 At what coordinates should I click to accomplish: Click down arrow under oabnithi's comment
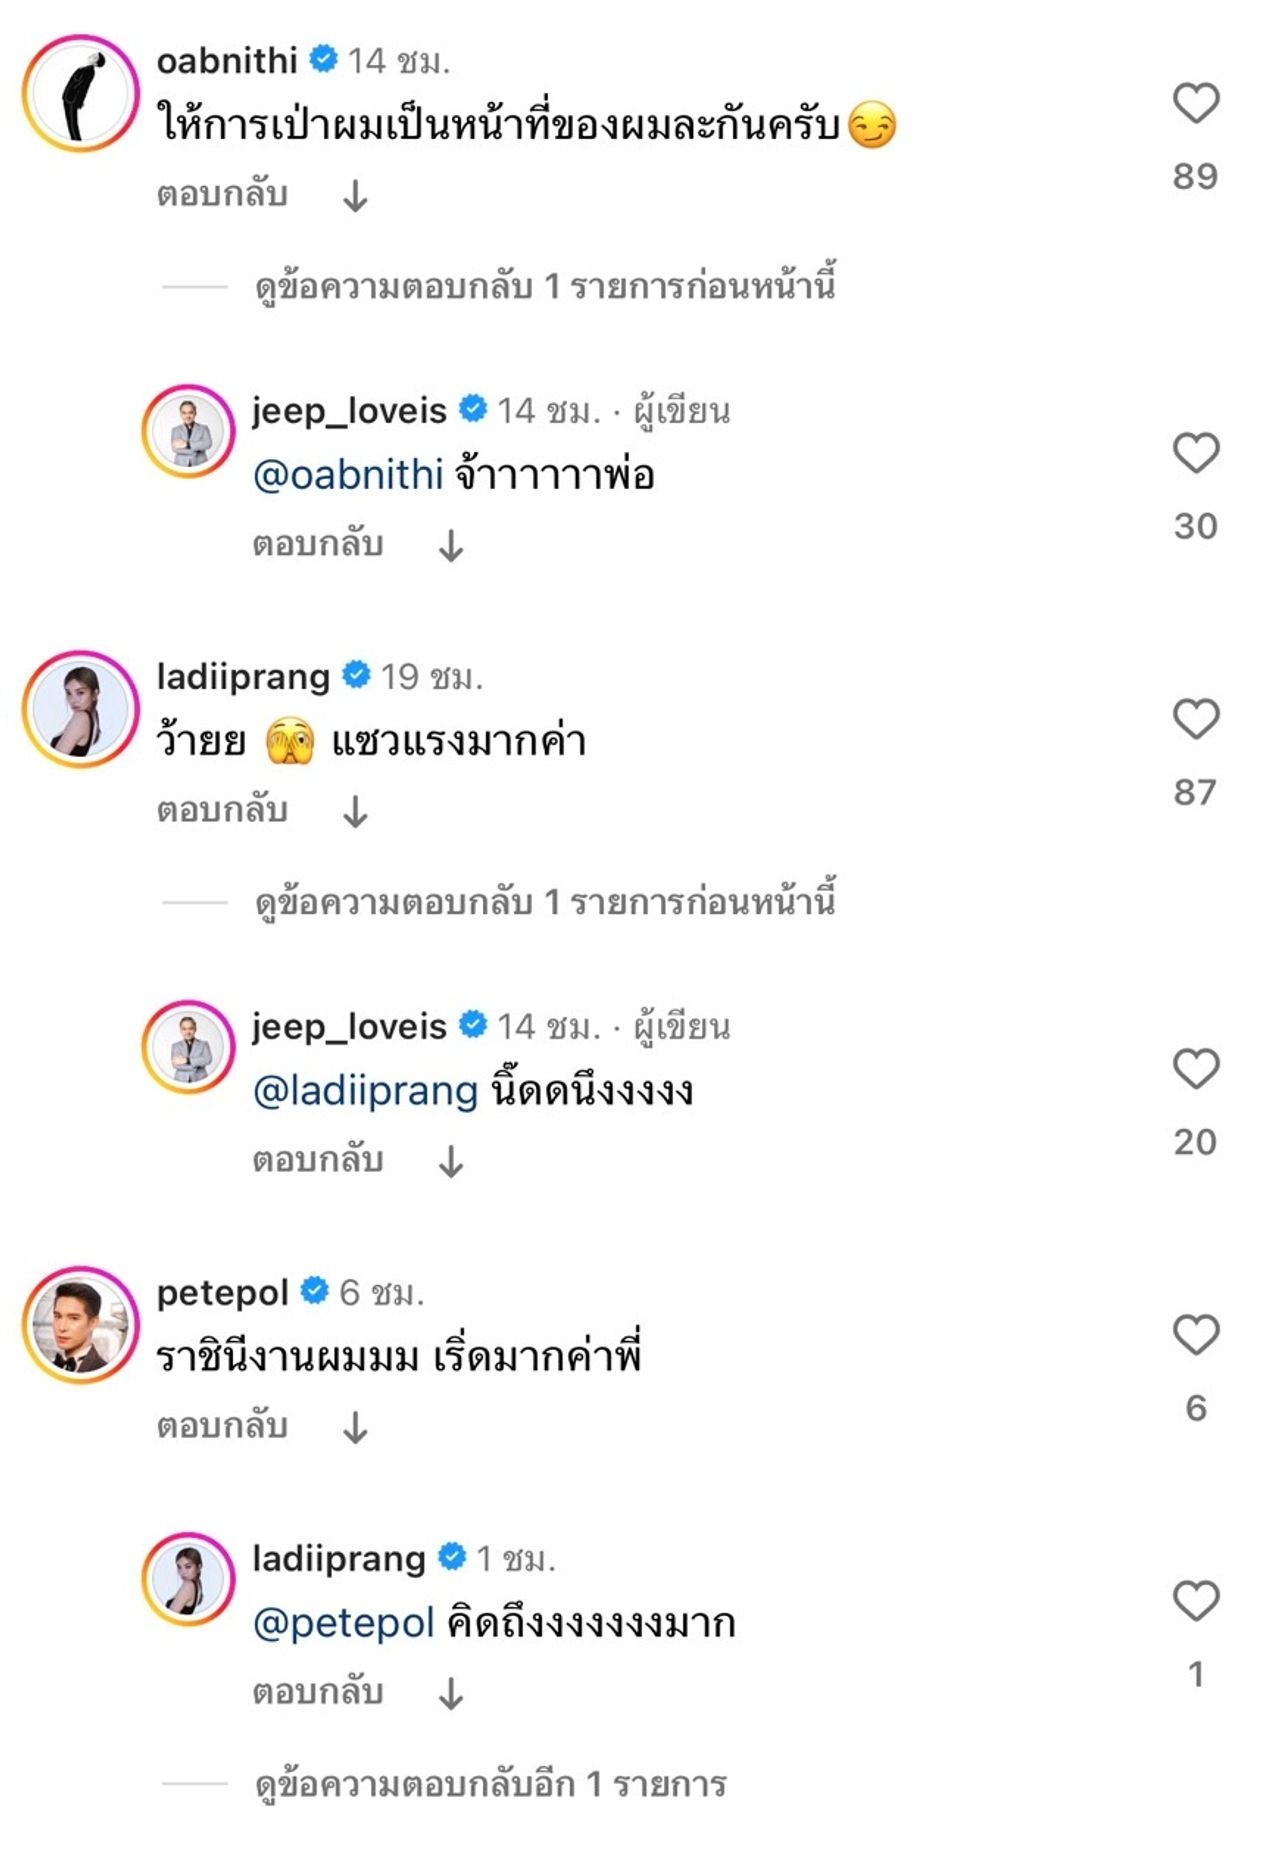click(x=356, y=196)
